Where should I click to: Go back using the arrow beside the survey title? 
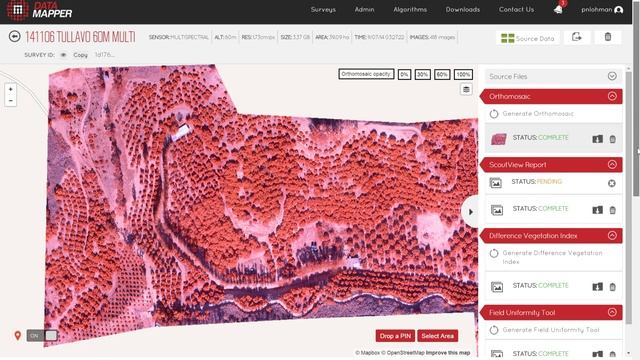14,37
